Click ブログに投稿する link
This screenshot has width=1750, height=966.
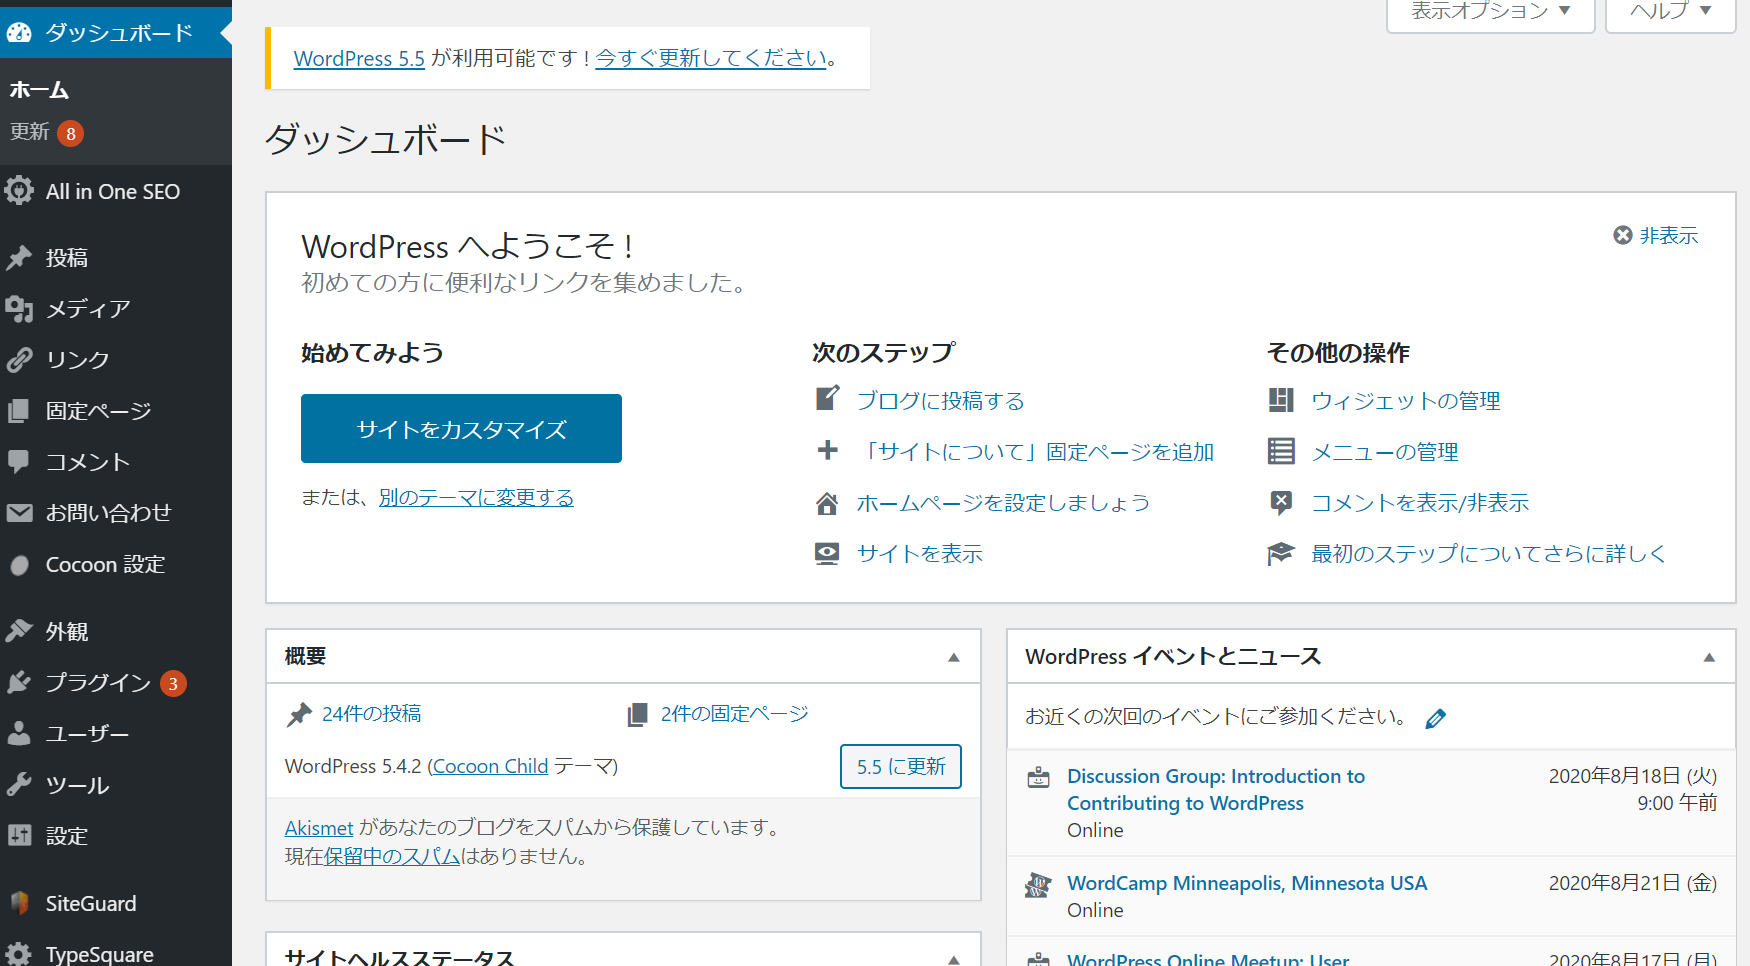click(x=941, y=400)
